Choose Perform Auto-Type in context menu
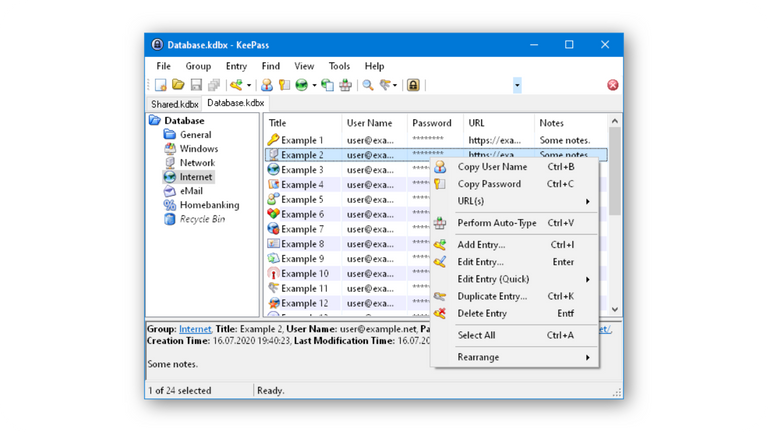 (x=515, y=223)
